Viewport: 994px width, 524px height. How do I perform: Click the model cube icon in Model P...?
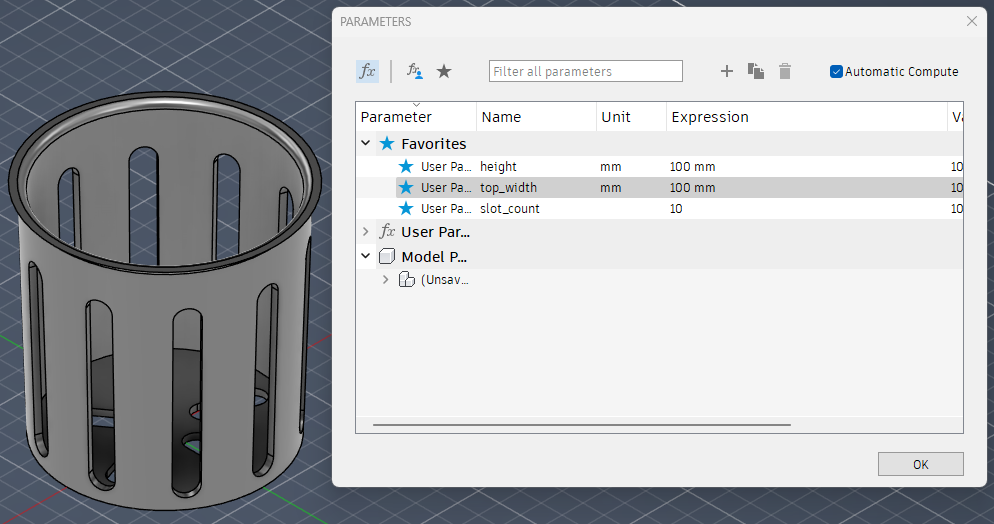coord(387,256)
